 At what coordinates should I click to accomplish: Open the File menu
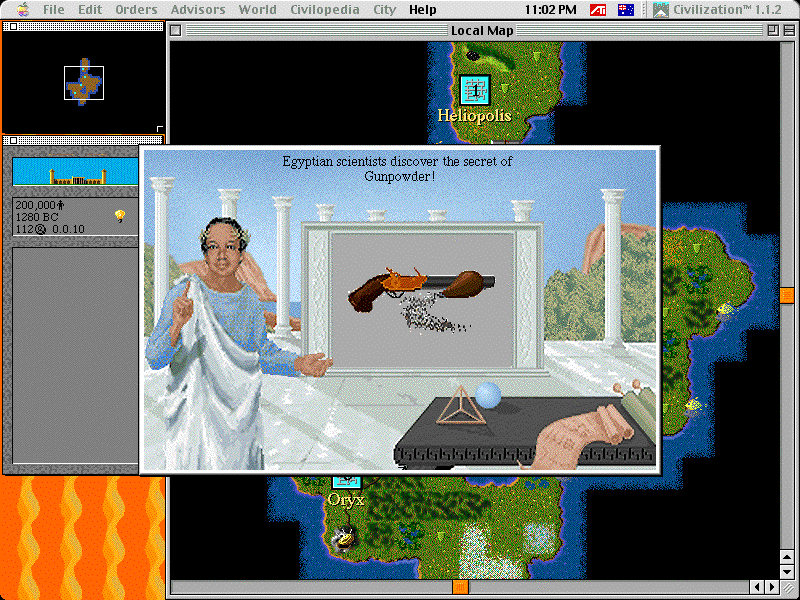54,9
